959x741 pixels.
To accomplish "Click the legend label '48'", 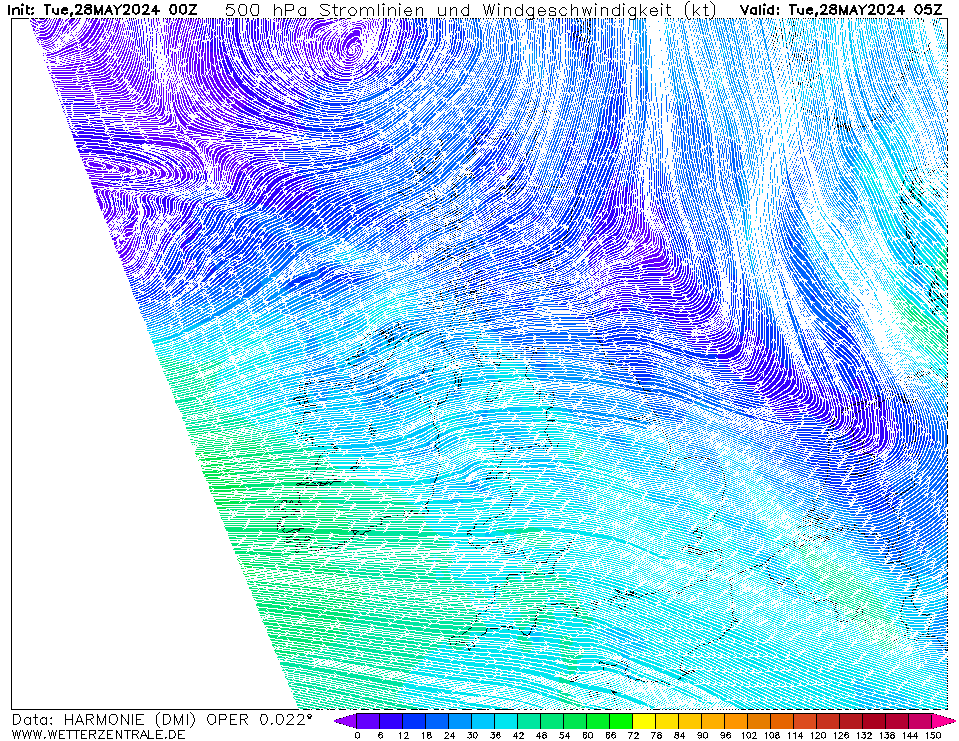I will click(541, 735).
